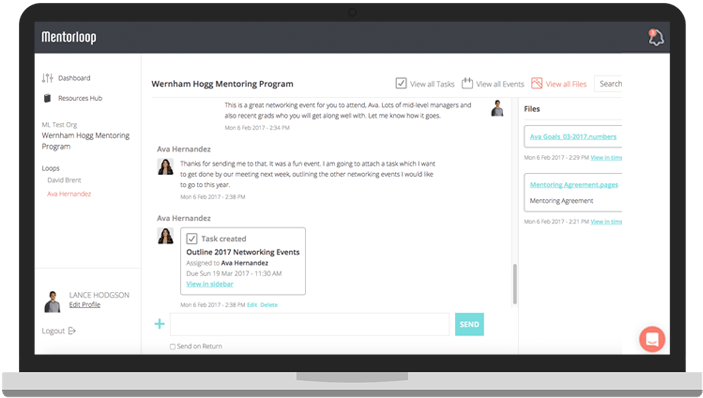Click View in timeline for Ava Goals file
703x398 pixels.
(x=606, y=158)
